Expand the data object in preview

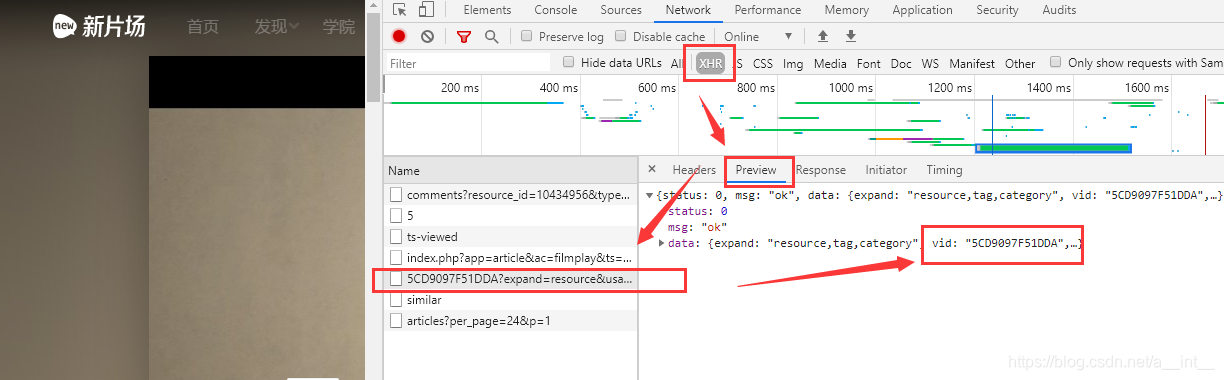(662, 243)
